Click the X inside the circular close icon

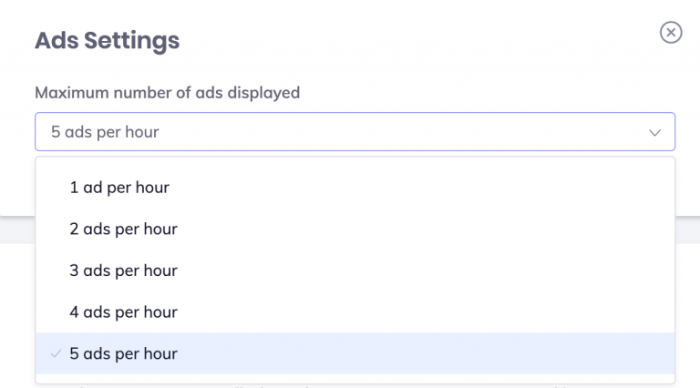tap(671, 32)
